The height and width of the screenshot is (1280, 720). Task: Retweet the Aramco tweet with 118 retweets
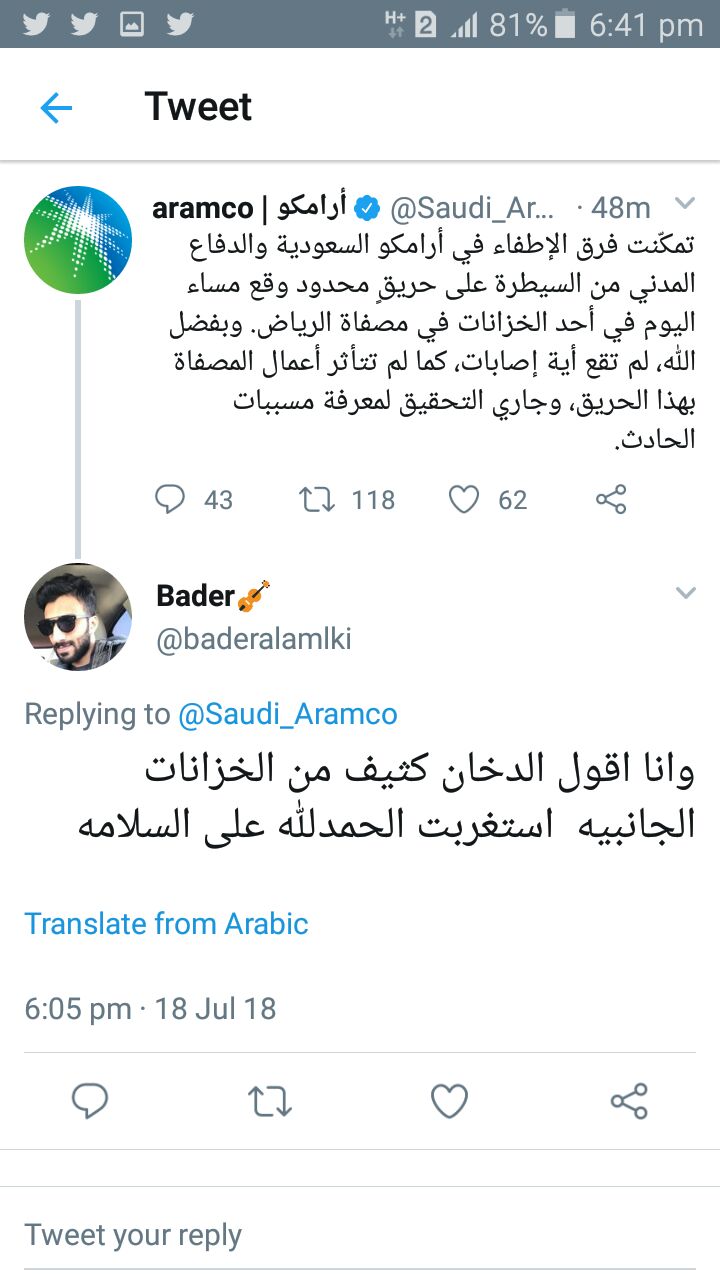(315, 499)
